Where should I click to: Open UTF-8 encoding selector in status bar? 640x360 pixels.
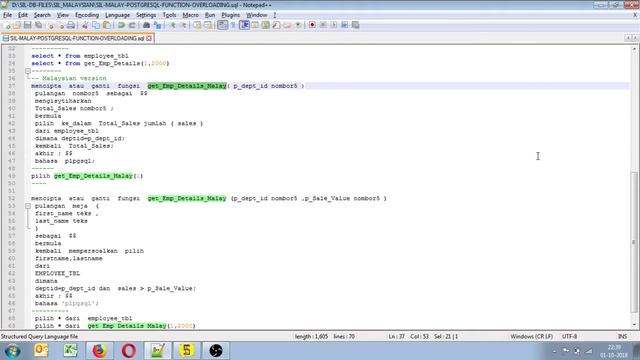(x=569, y=336)
